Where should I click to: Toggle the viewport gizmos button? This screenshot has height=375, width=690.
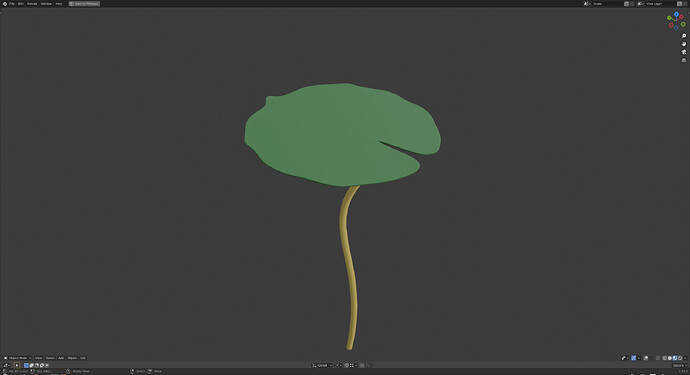pyautogui.click(x=634, y=358)
